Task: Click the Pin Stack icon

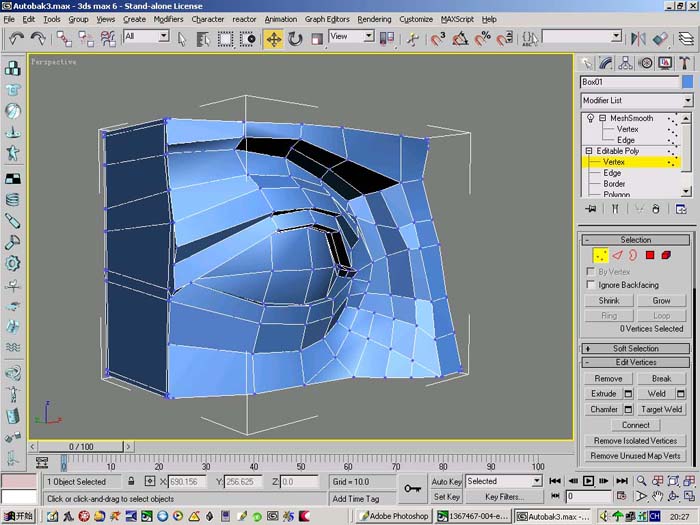Action: 591,208
